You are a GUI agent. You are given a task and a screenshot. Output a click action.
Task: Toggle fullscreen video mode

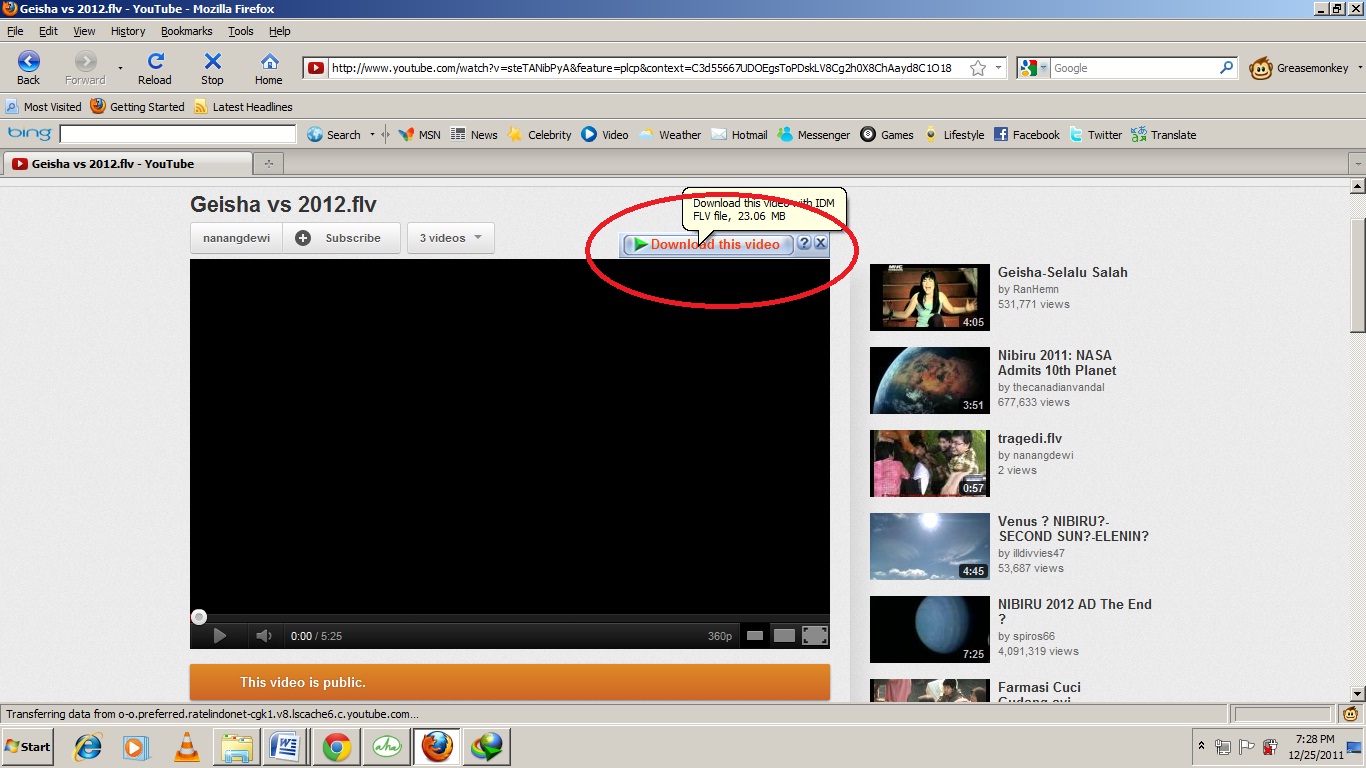(x=815, y=635)
